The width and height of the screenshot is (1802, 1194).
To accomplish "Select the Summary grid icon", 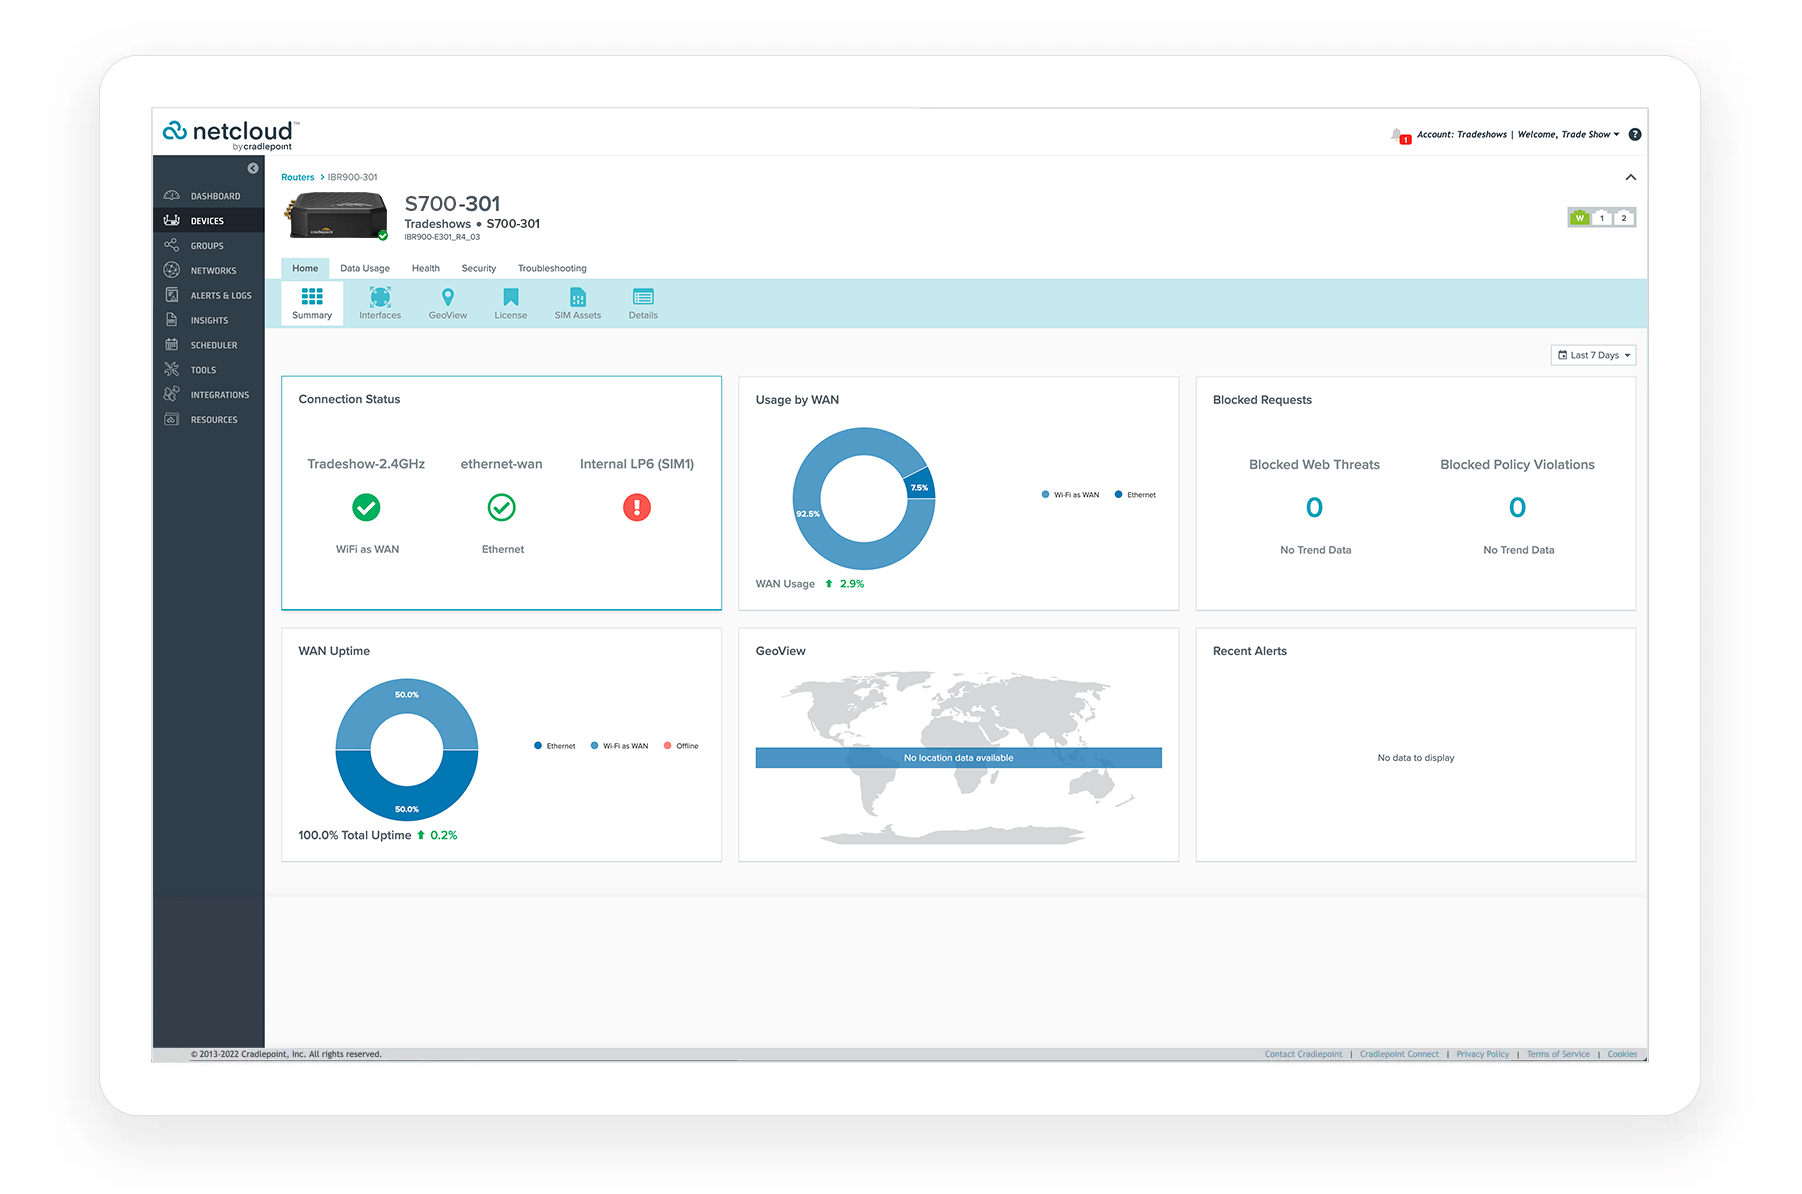I will pyautogui.click(x=312, y=296).
